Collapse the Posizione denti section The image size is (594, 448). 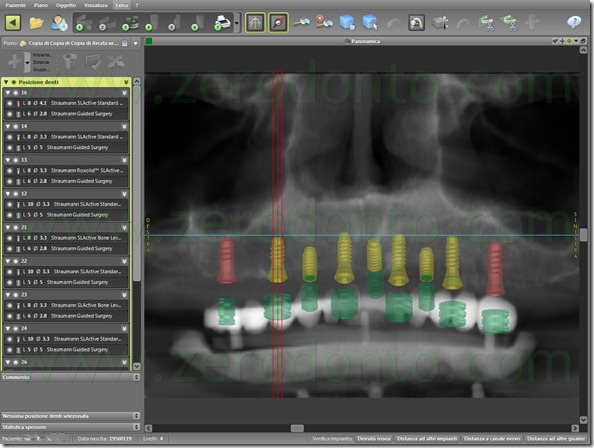tap(6, 82)
